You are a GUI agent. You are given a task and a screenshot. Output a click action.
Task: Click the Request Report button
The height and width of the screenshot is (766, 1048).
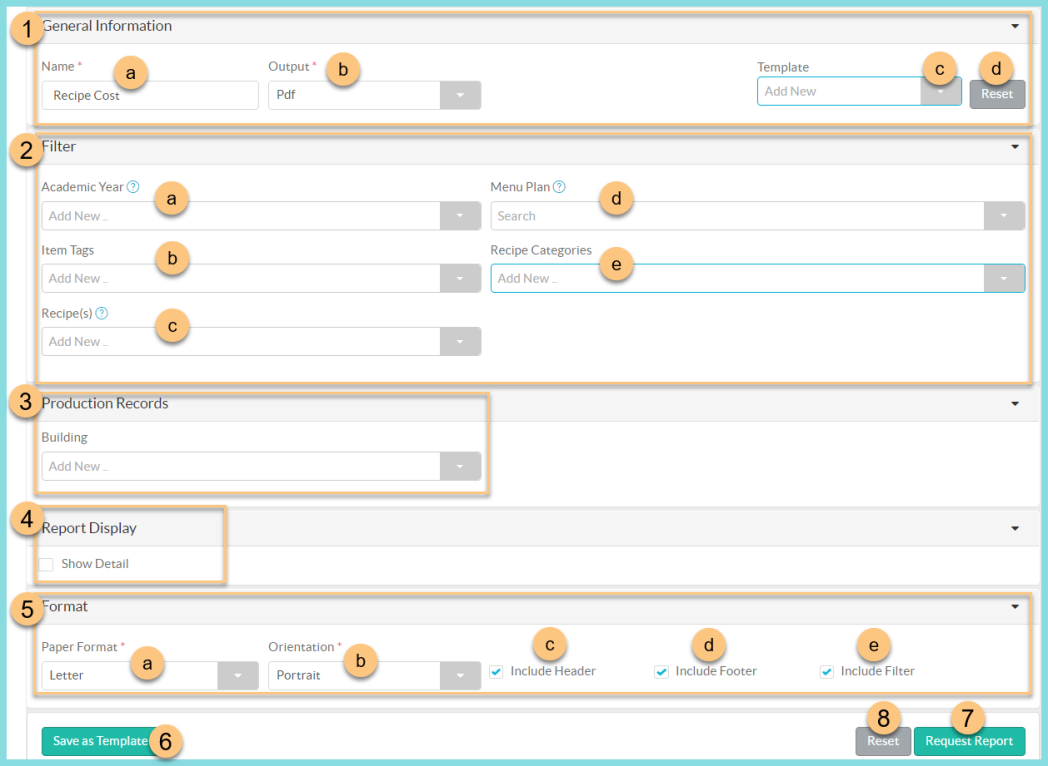click(x=969, y=741)
